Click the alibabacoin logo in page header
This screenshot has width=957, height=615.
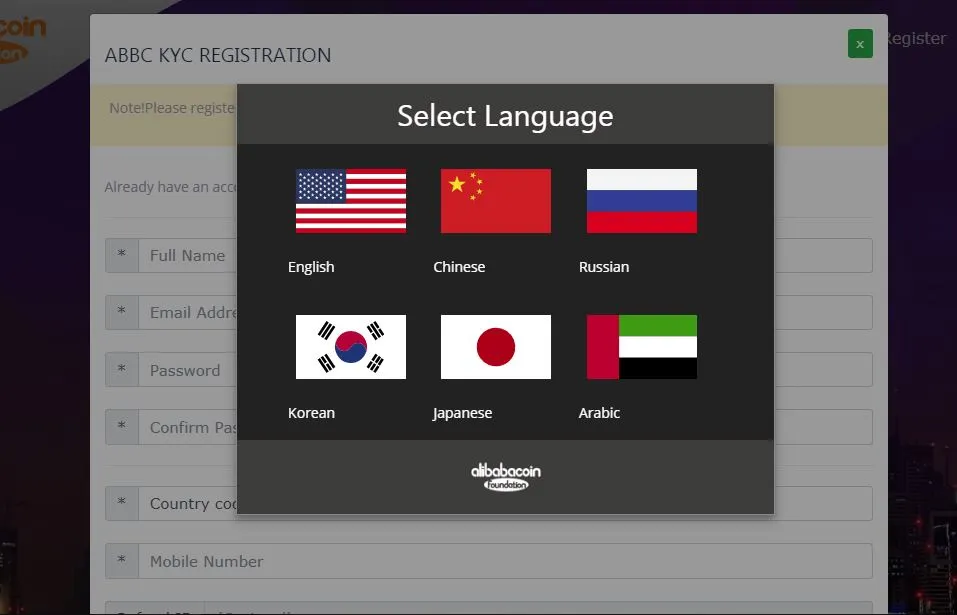click(x=23, y=38)
